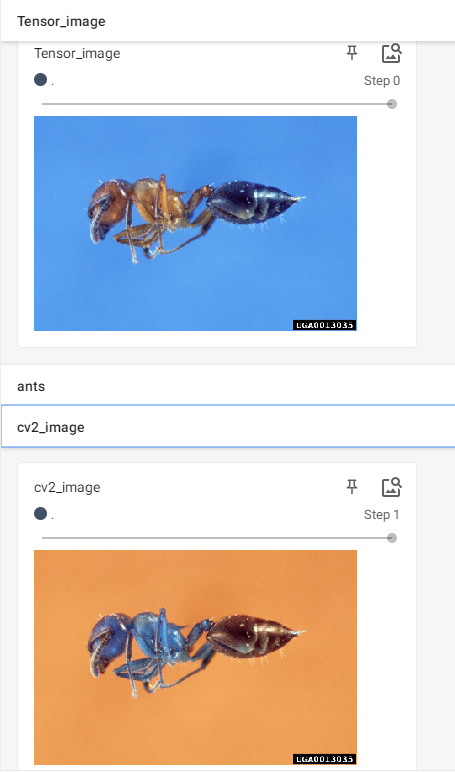Pin the Tensor_image card
Image resolution: width=455 pixels, height=772 pixels.
tap(352, 53)
